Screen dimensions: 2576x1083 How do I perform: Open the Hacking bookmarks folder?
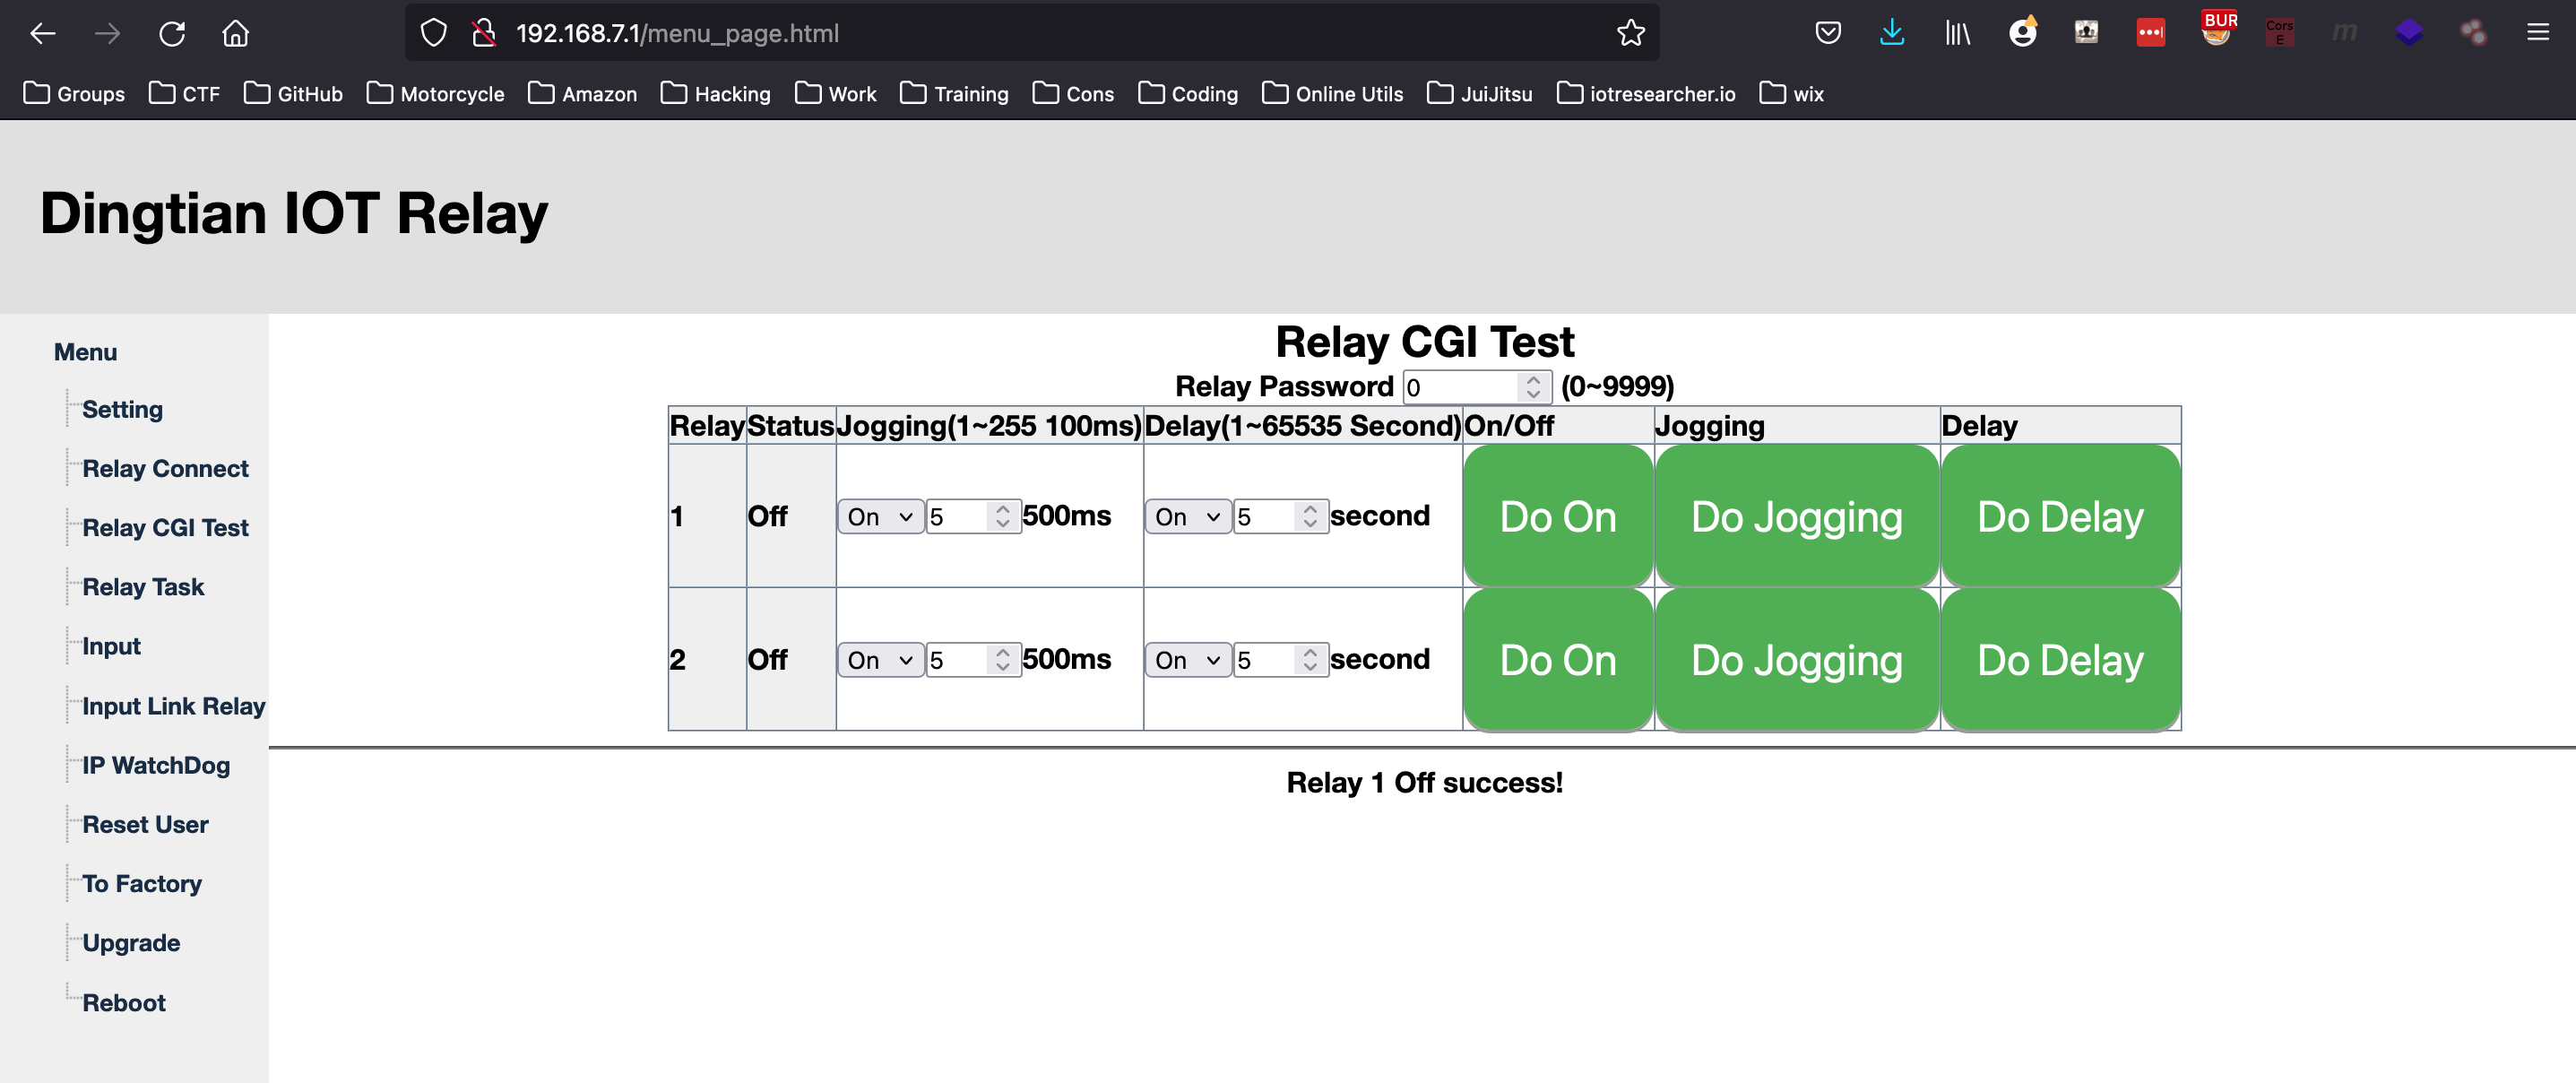coord(716,94)
